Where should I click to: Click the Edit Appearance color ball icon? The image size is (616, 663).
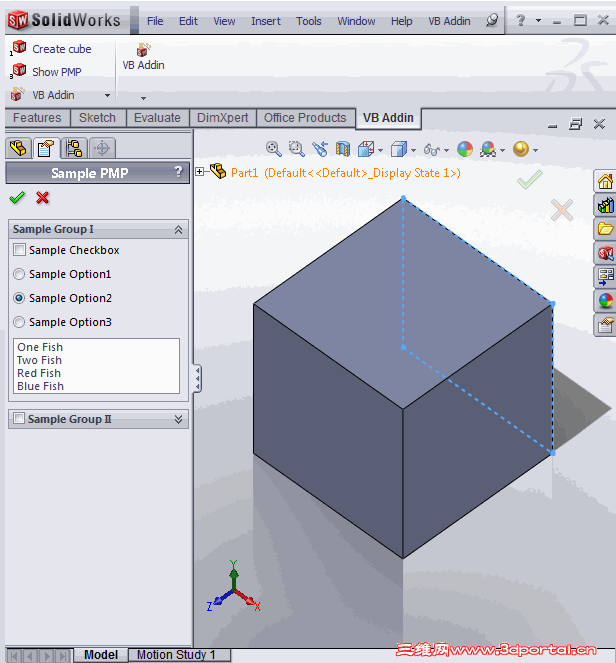pos(465,149)
